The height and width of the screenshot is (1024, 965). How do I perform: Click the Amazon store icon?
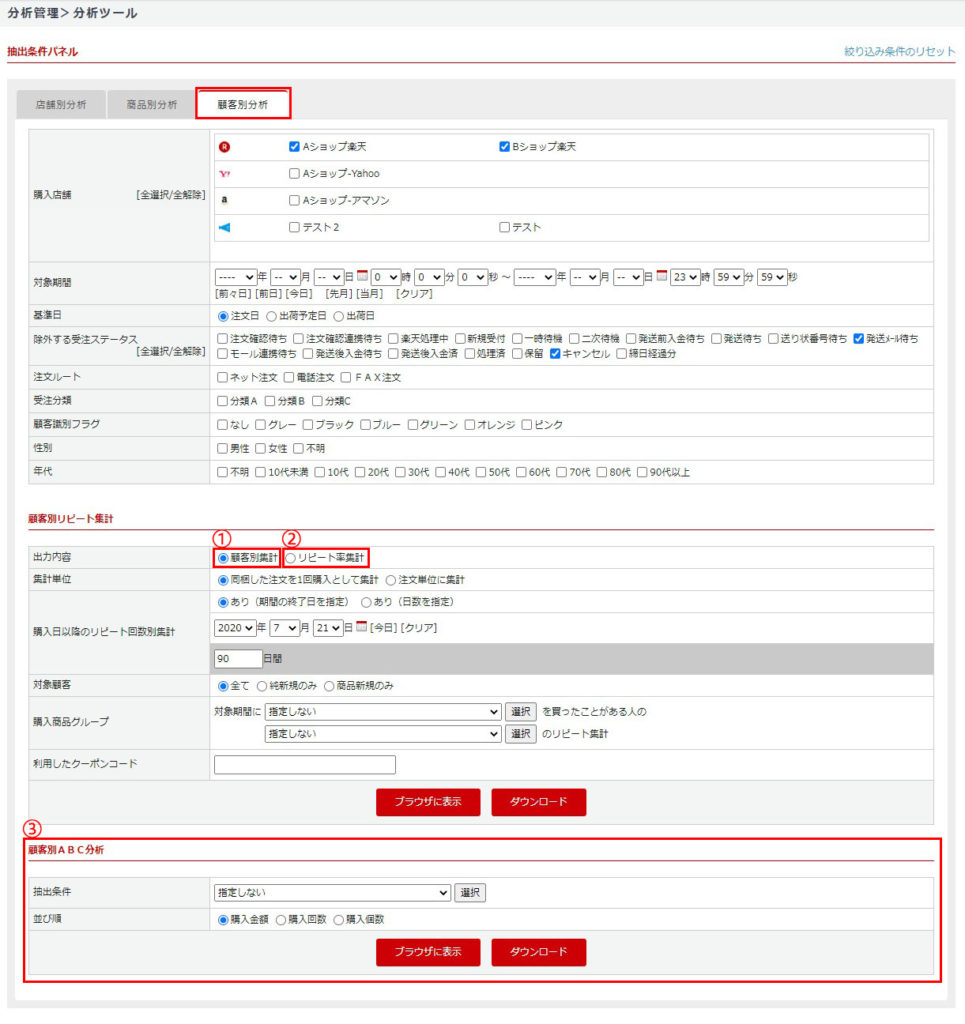point(225,201)
